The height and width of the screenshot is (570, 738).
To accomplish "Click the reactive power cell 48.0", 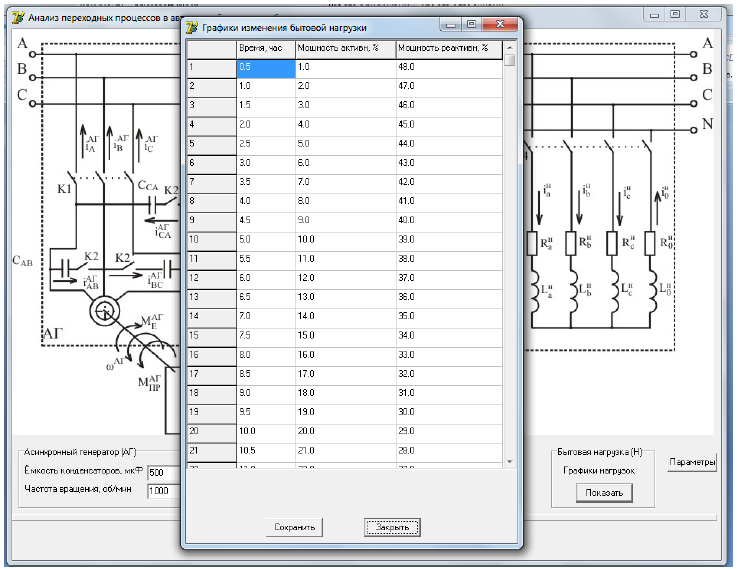I will (x=448, y=67).
